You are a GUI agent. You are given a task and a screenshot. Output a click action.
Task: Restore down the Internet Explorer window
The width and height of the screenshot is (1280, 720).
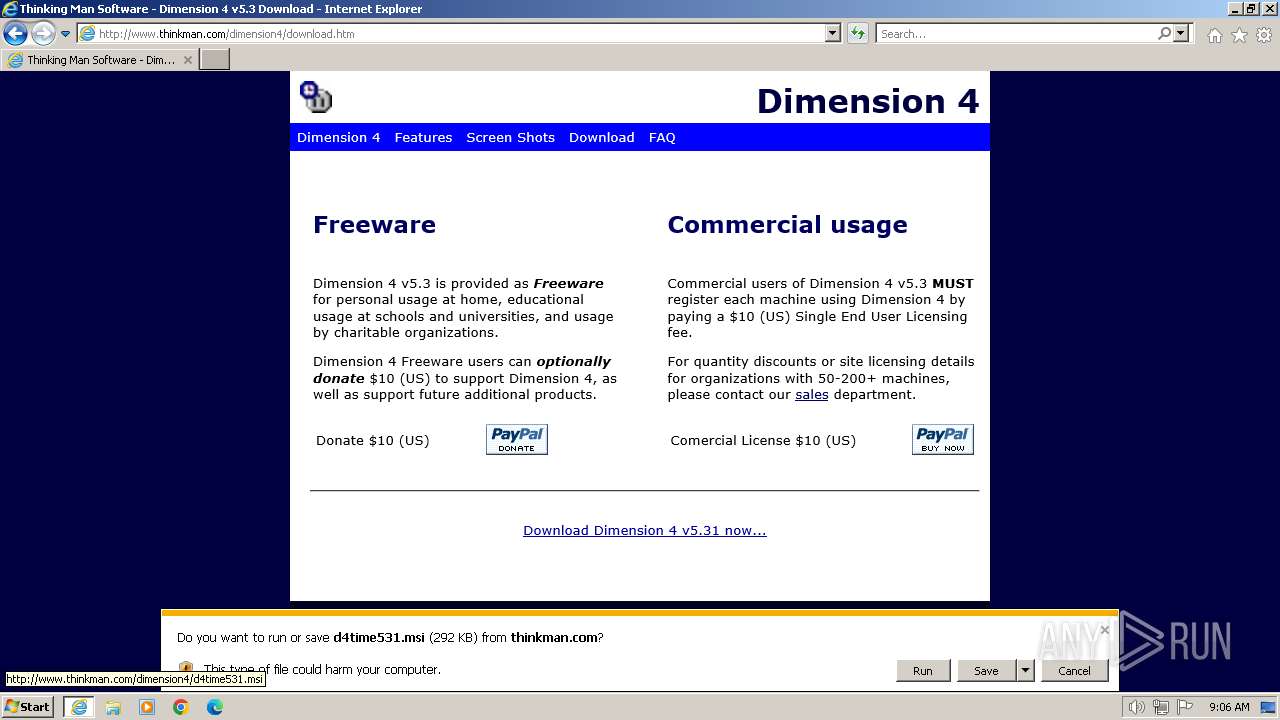tap(1251, 9)
